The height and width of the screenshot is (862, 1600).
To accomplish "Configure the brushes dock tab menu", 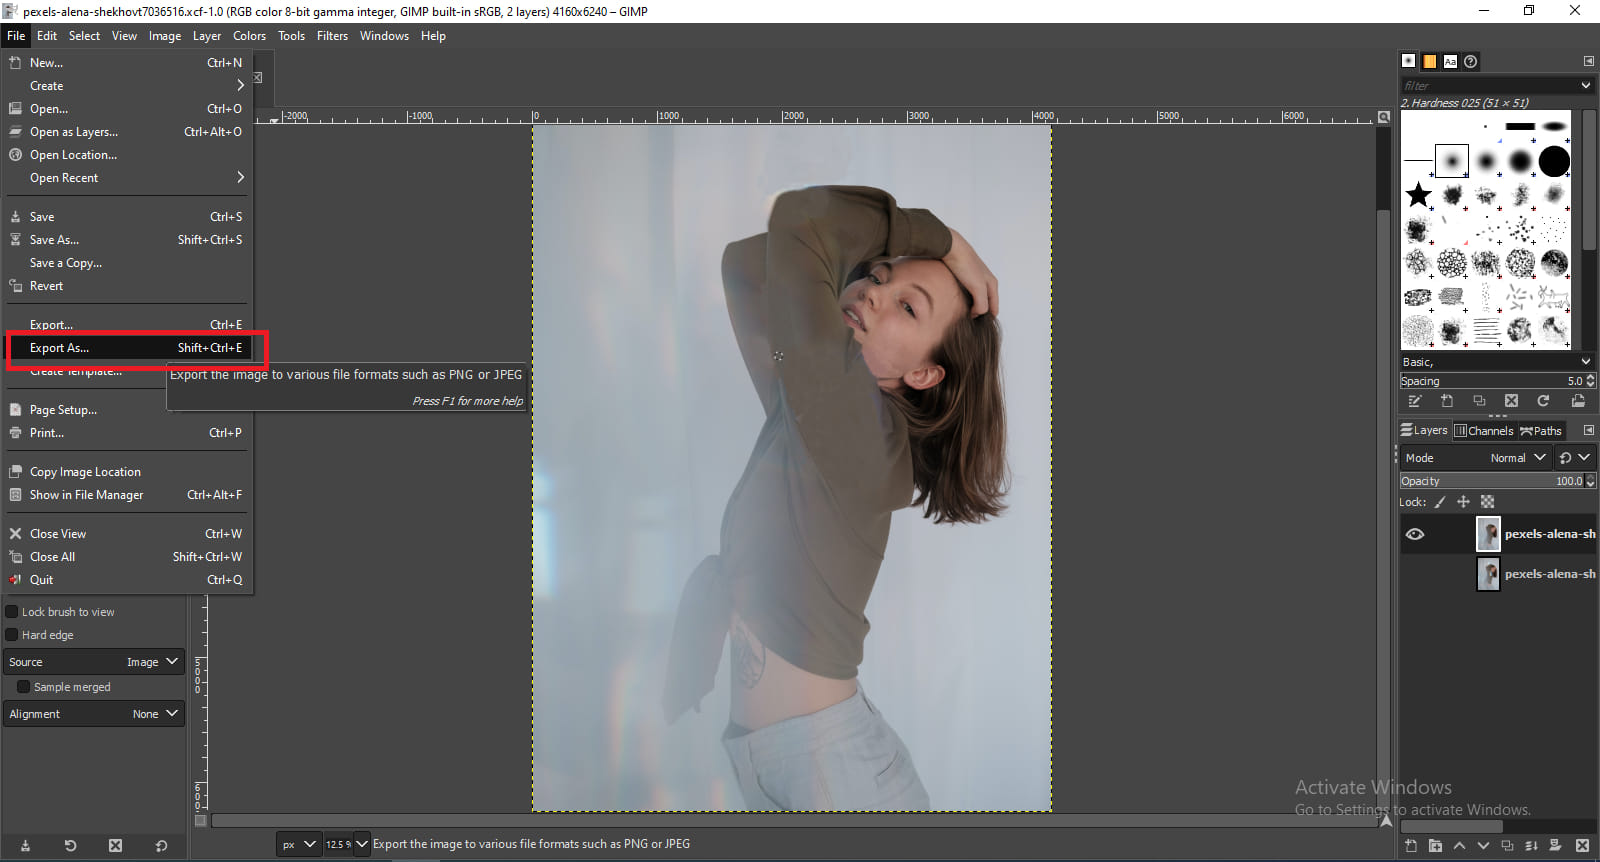I will [x=1588, y=61].
